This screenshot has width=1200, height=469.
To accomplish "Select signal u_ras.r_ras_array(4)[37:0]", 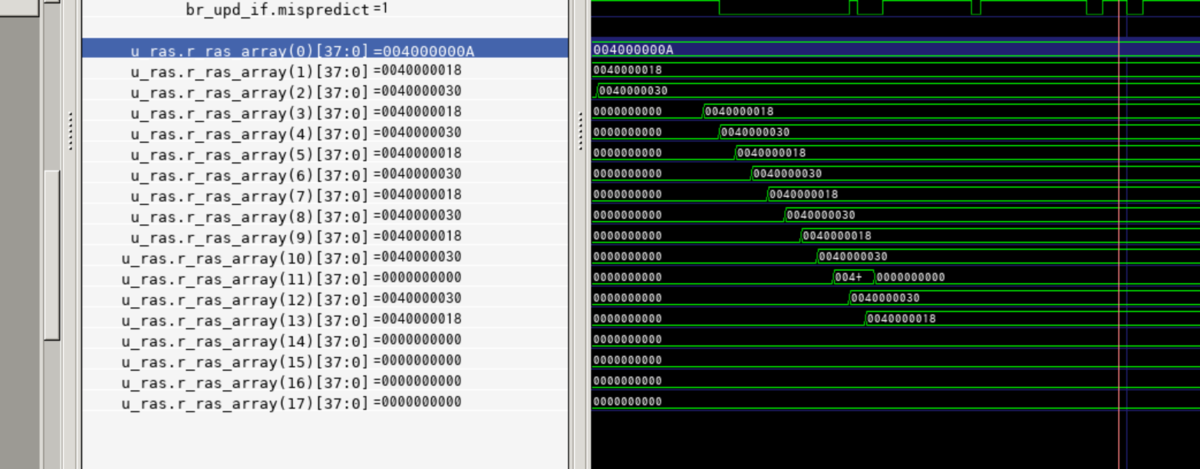I will pos(325,132).
